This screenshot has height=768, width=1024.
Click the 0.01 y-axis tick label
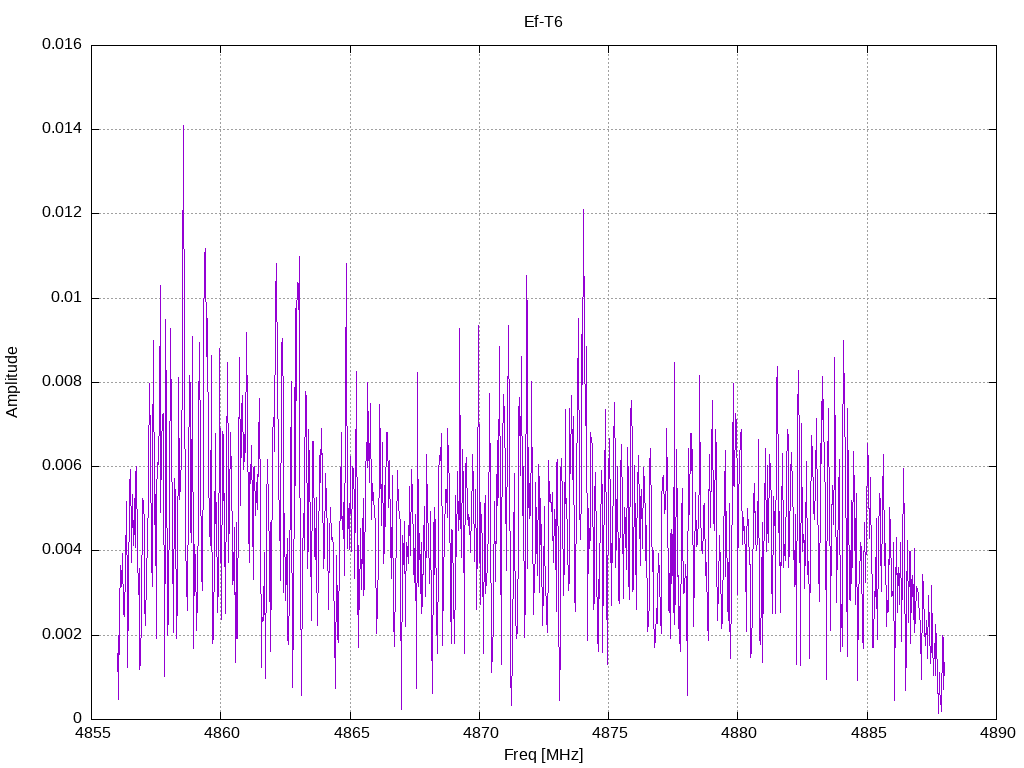67,298
